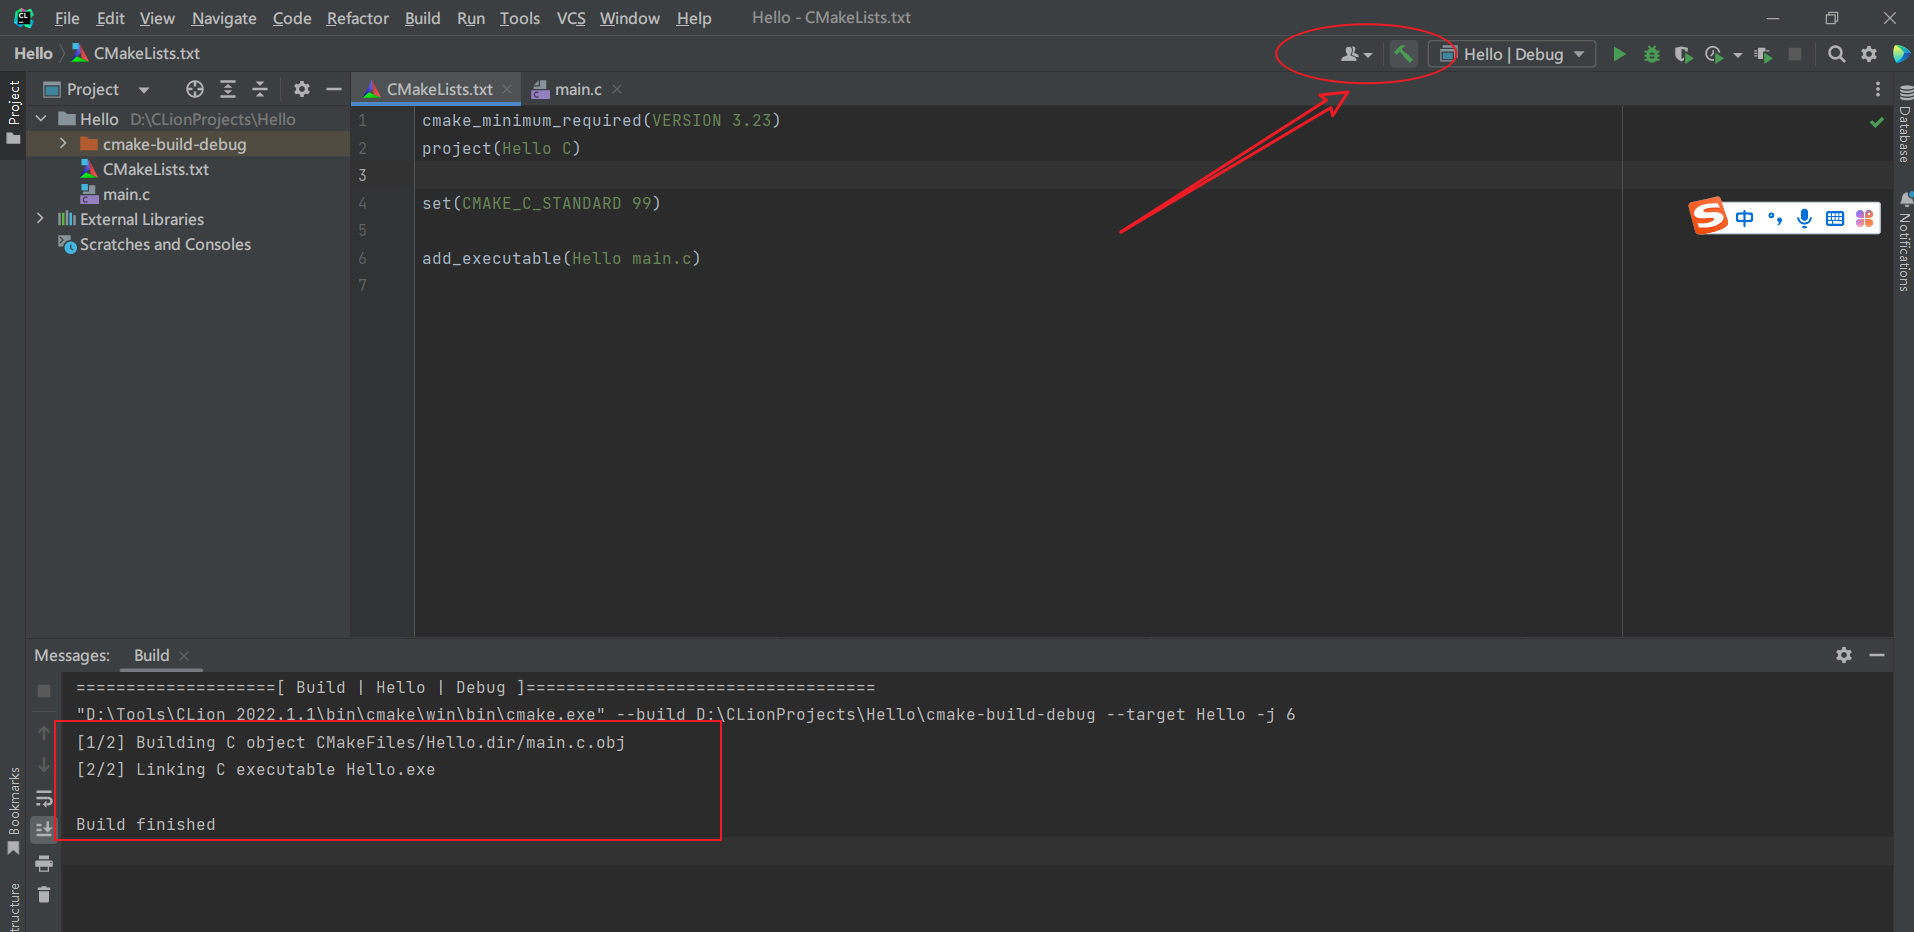1914x932 pixels.
Task: Click the Stop square in Messages panel
Action: pos(44,691)
